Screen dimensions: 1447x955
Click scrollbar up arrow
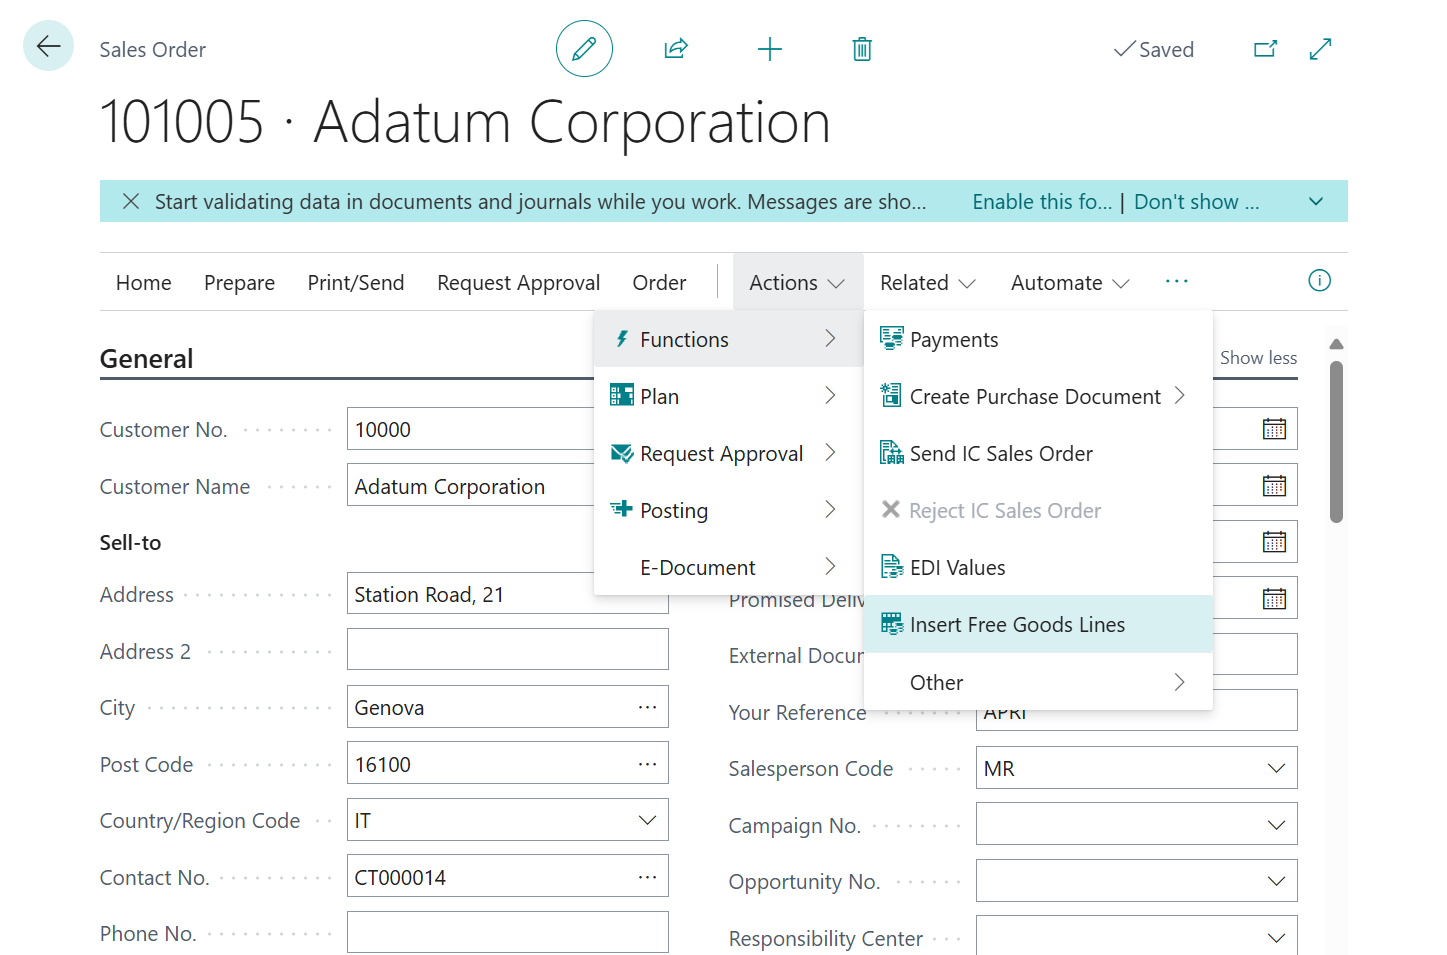[x=1336, y=344]
